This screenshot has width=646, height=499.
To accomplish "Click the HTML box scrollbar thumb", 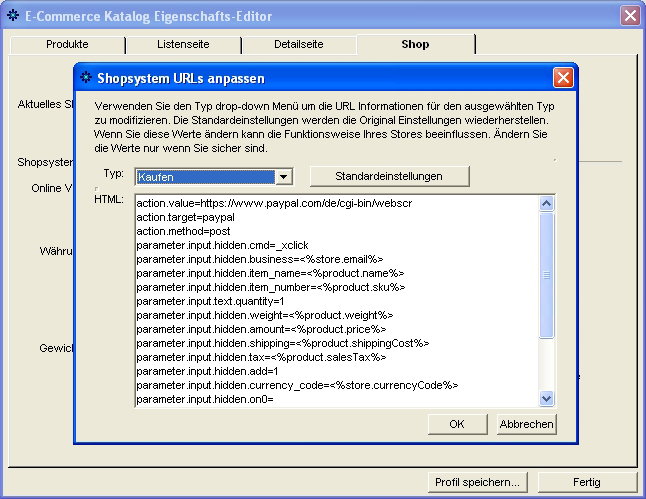I will point(546,275).
